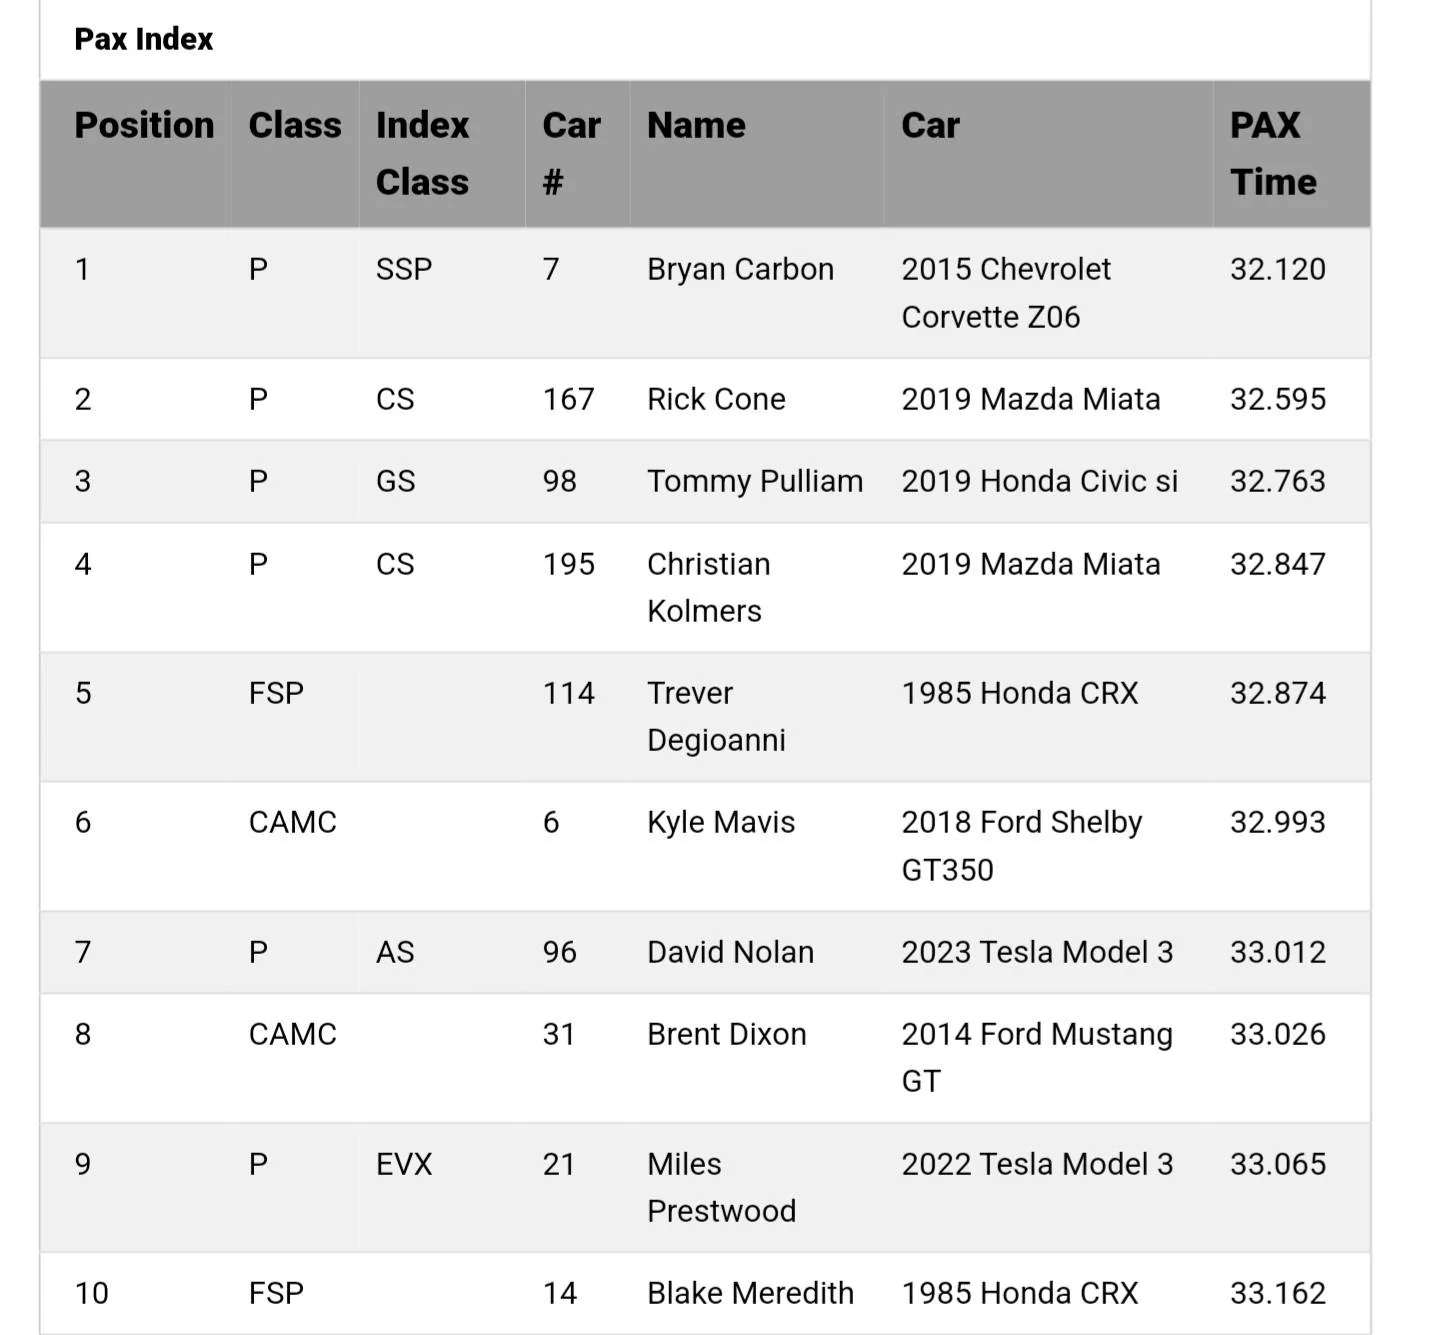
Task: Click the Position column header
Action: click(144, 125)
